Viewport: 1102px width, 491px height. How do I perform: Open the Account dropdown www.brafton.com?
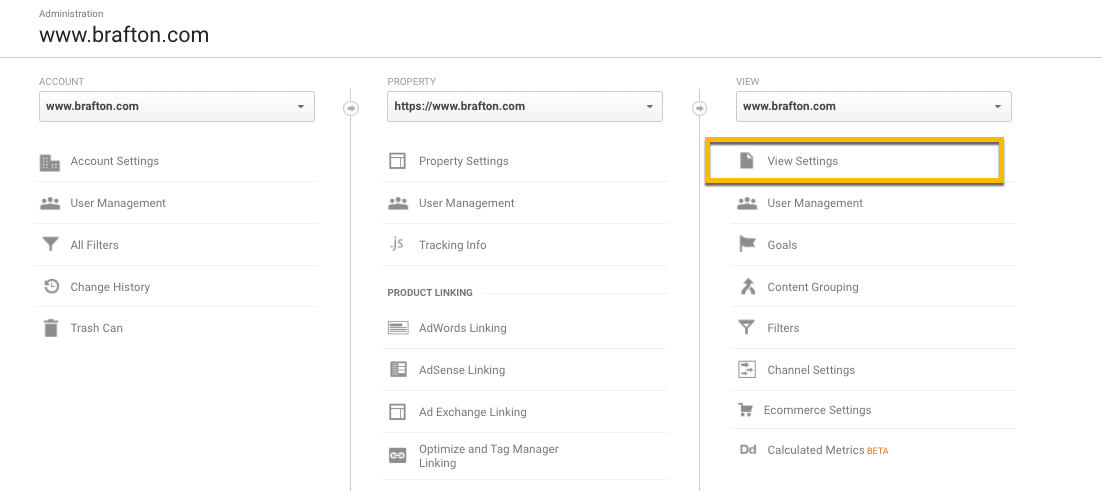(176, 107)
